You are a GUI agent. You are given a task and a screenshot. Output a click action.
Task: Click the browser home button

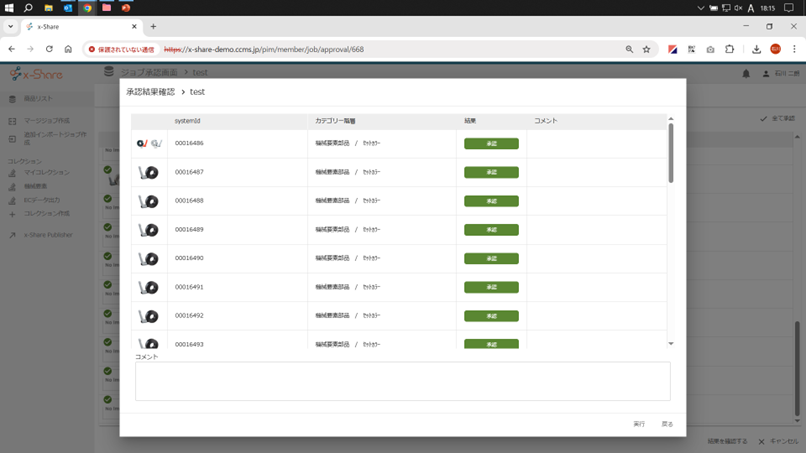click(x=68, y=49)
